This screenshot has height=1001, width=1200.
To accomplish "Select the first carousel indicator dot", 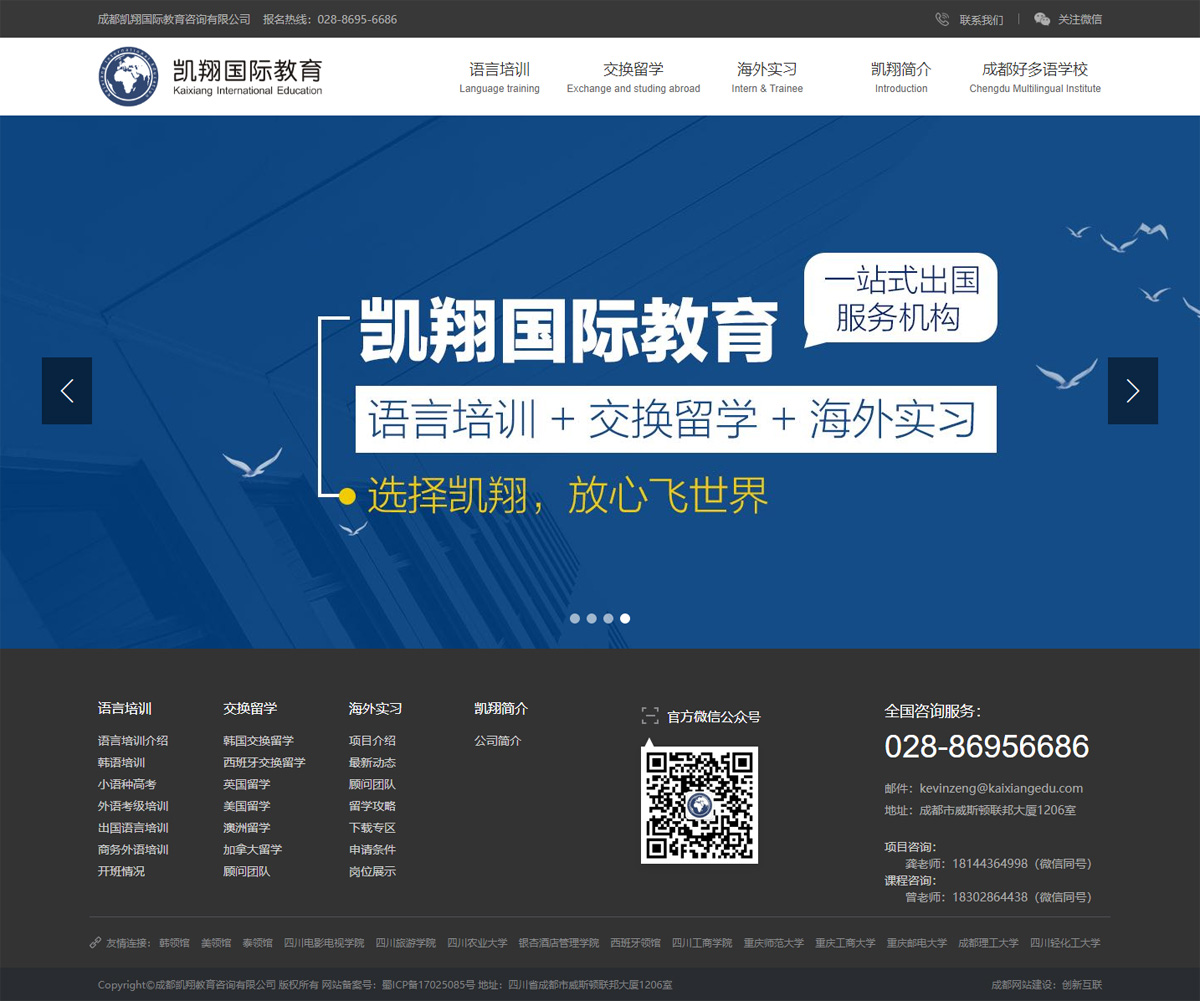I will point(575,619).
